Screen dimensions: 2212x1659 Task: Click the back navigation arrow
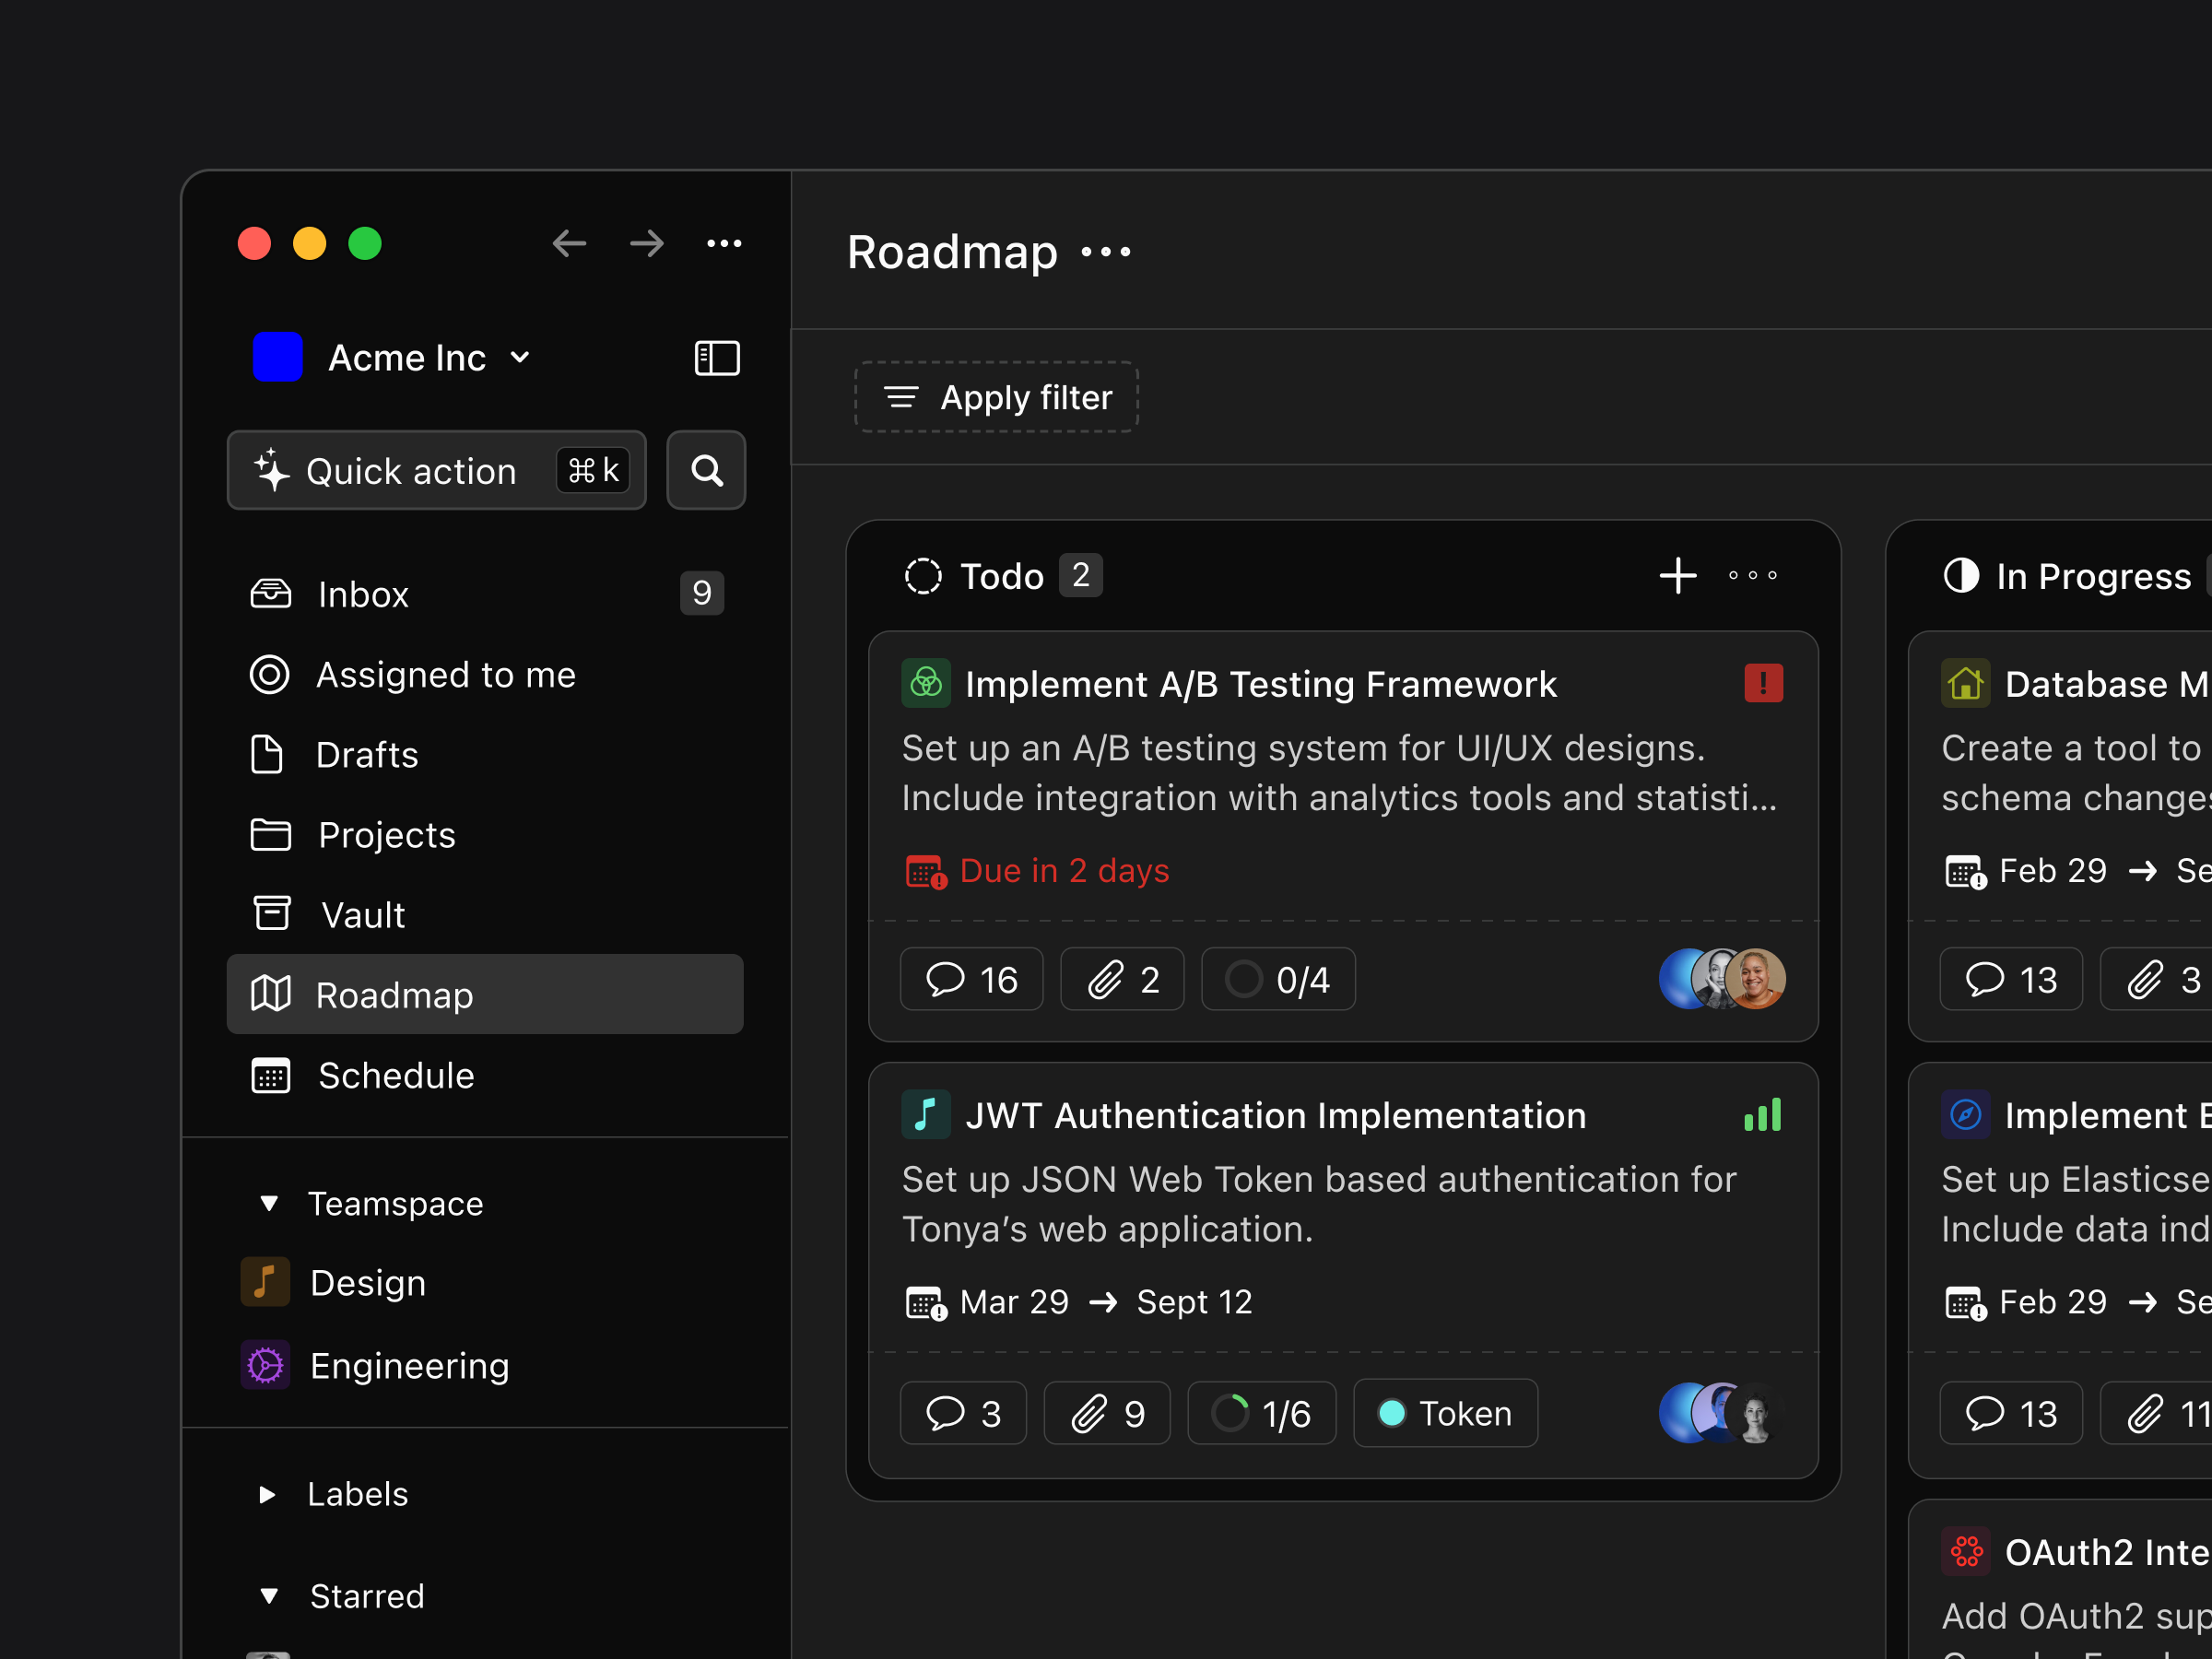tap(569, 243)
